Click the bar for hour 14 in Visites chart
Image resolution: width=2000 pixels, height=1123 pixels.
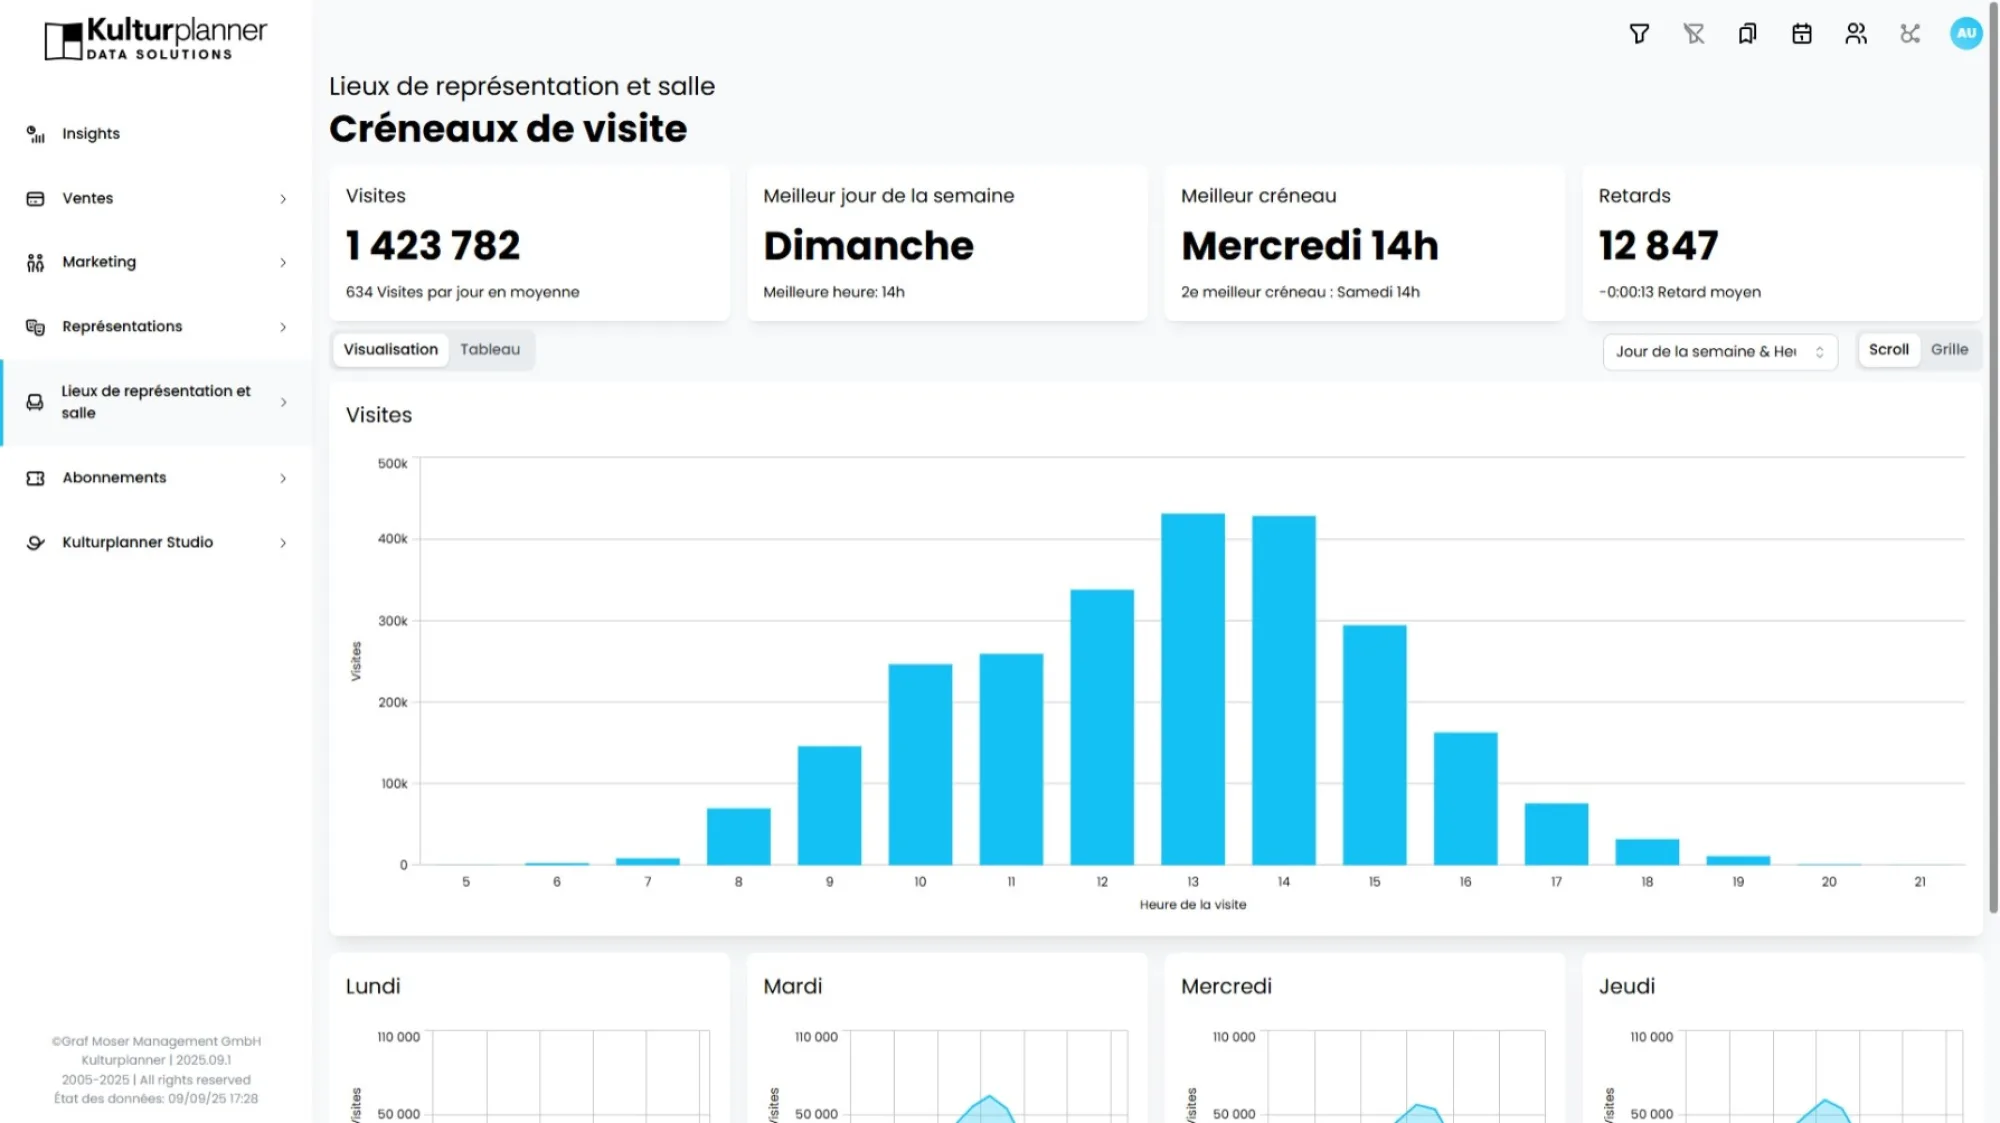tap(1283, 690)
